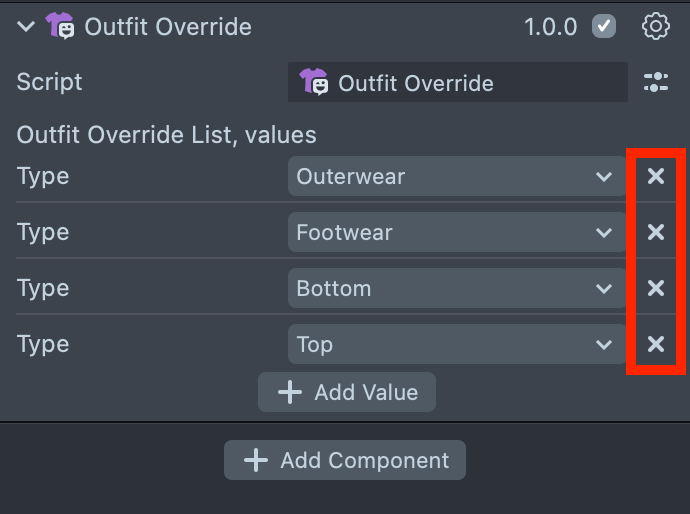Click the script picker sliders icon

pos(656,83)
